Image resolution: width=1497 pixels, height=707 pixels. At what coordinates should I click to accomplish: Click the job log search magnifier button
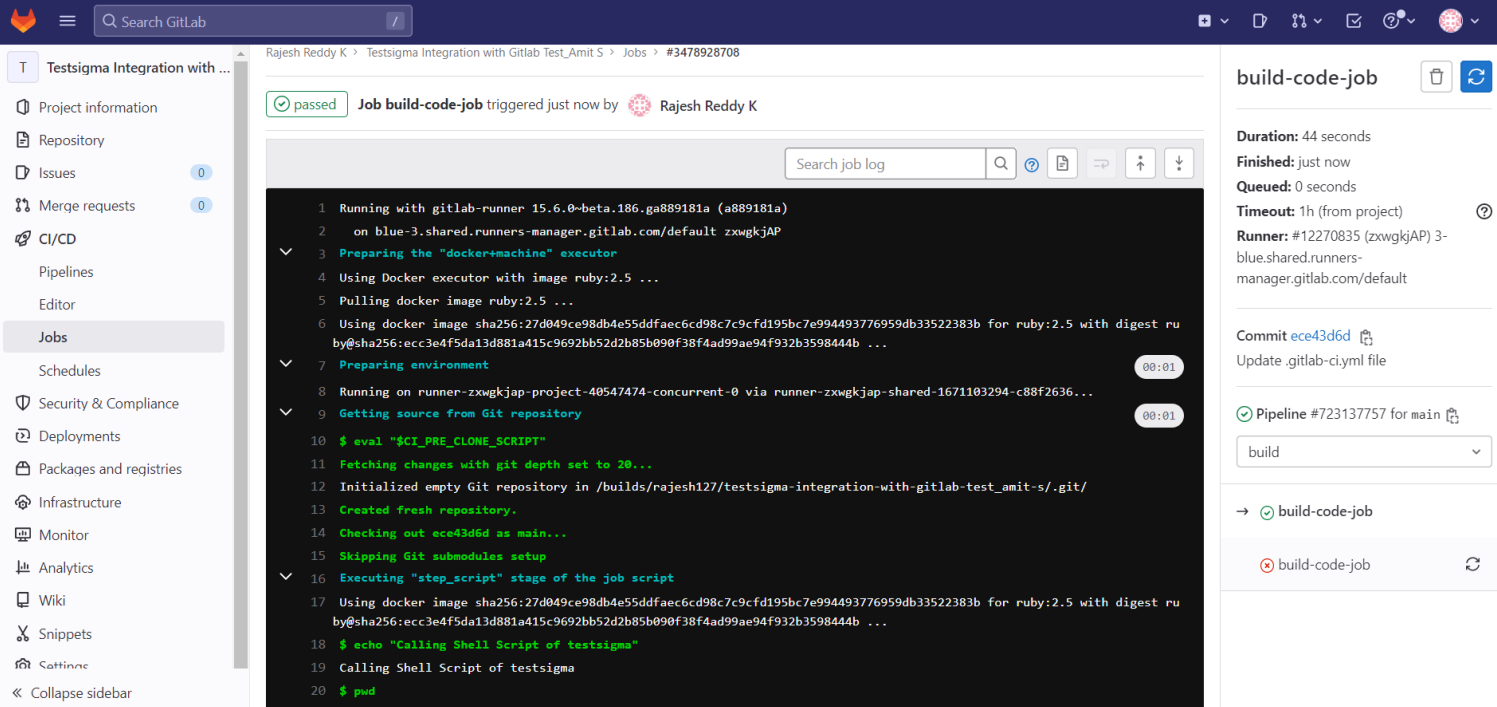click(x=1001, y=164)
